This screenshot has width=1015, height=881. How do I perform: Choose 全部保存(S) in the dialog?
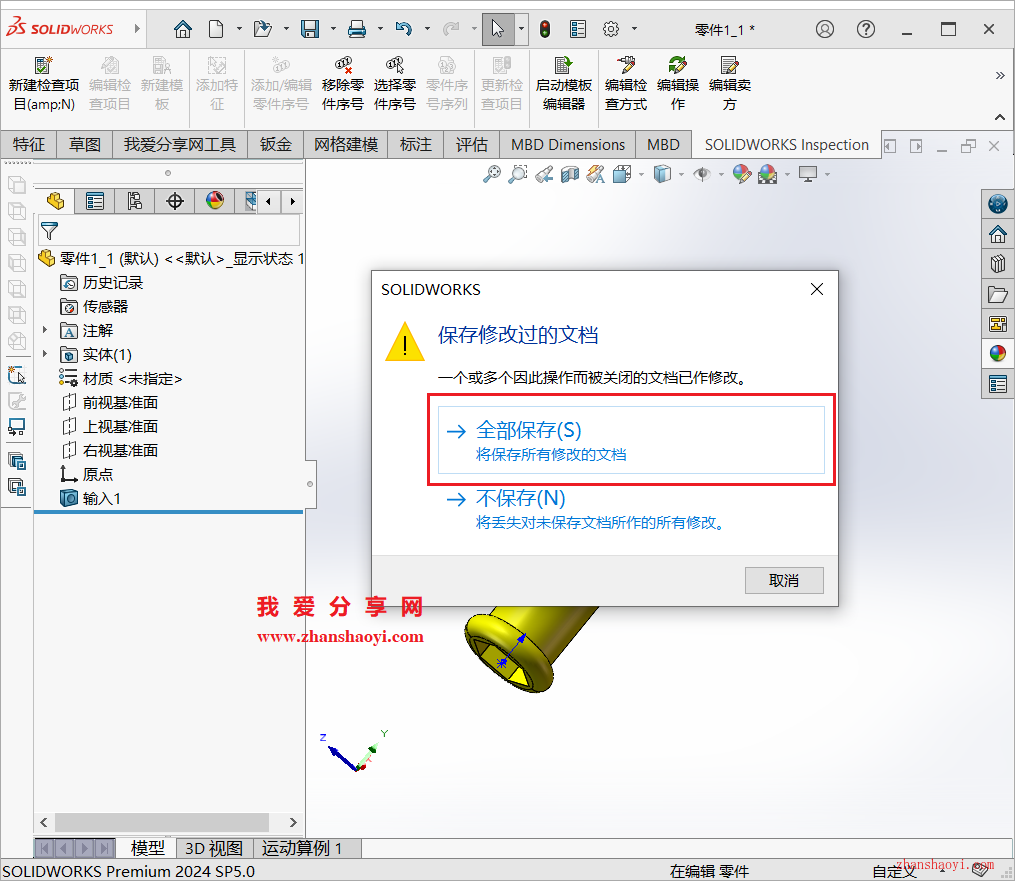(631, 440)
